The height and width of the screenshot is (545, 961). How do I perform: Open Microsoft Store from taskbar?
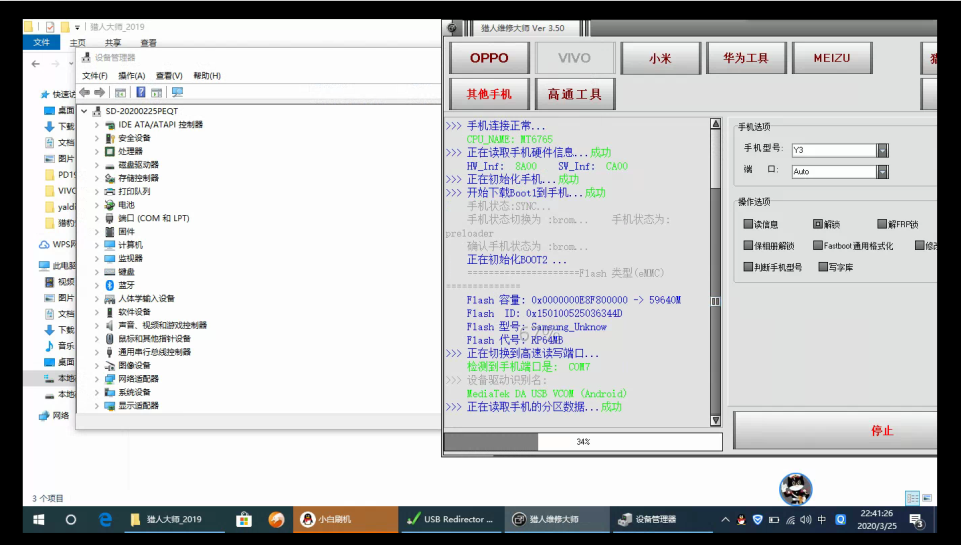244,520
